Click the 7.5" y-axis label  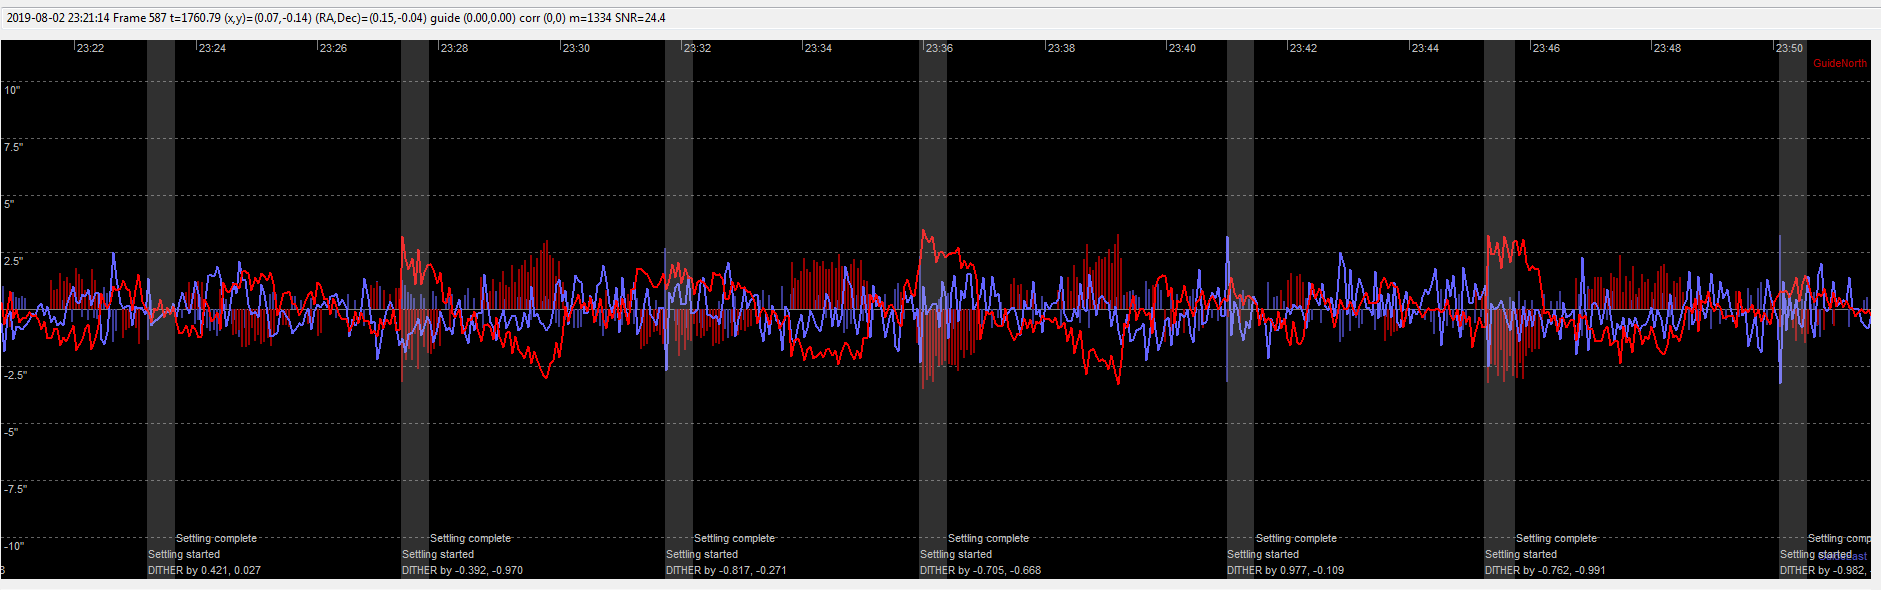13,147
